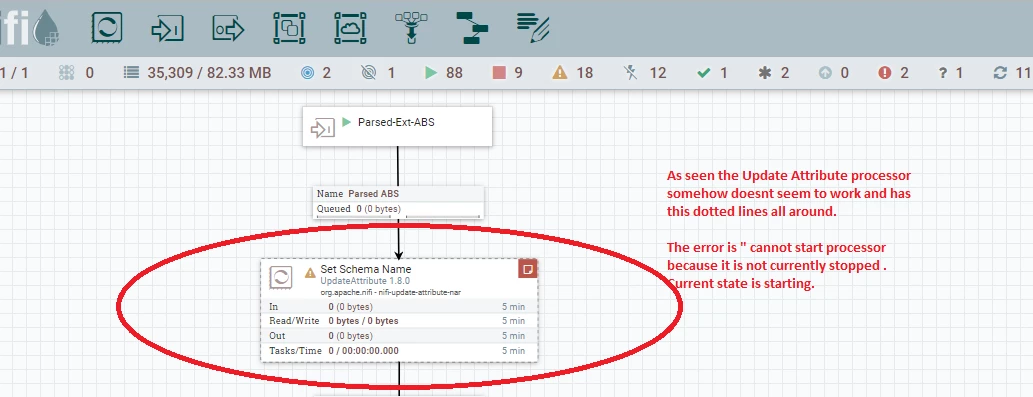The width and height of the screenshot is (1033, 397).
Task: Select the Label toolbar icon
Action: 533,28
